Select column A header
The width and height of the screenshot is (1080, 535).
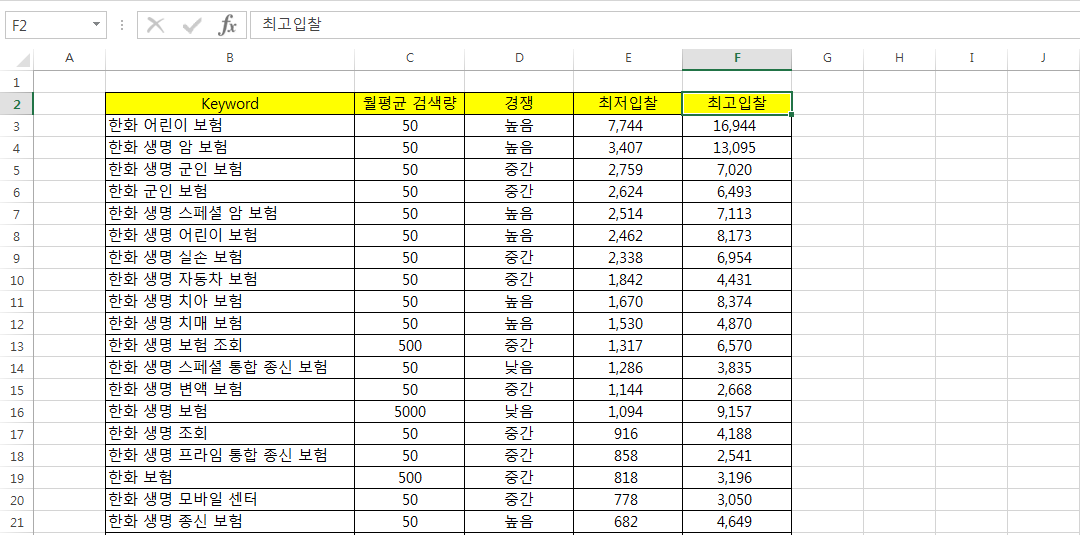(x=69, y=59)
